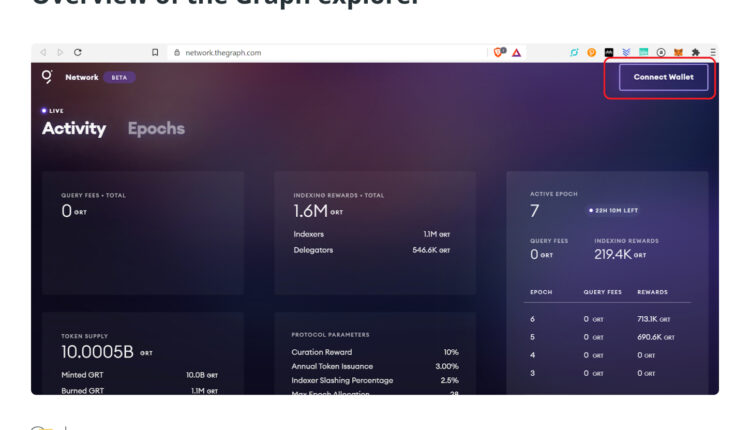Click the address bar showing network.thegraph.com
750x430 pixels.
pyautogui.click(x=223, y=52)
